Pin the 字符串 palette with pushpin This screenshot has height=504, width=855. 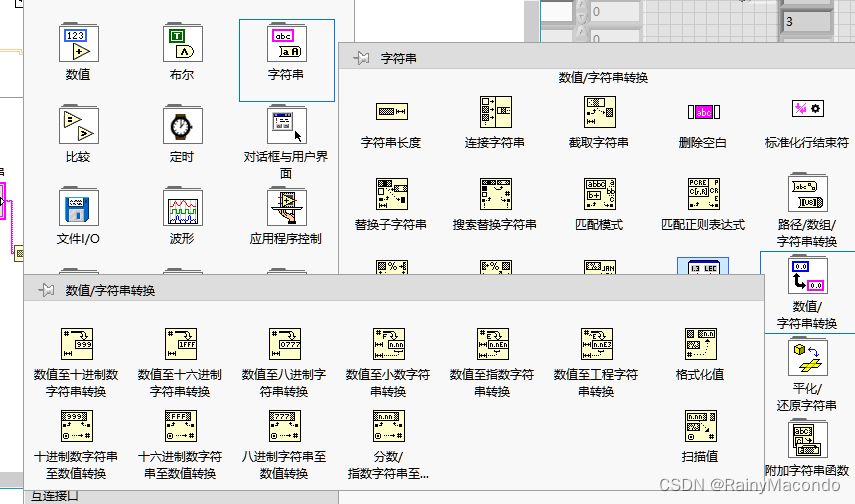361,58
